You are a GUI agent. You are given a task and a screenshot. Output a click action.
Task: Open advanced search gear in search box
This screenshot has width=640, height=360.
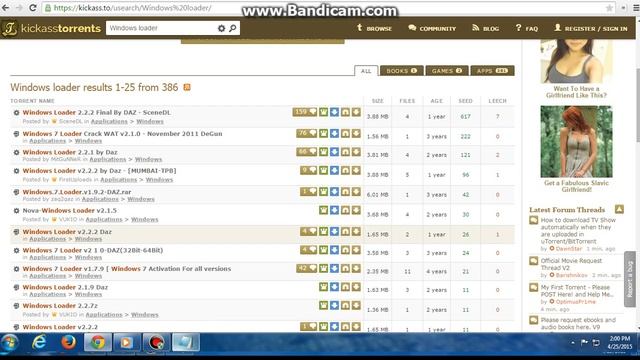[x=221, y=28]
